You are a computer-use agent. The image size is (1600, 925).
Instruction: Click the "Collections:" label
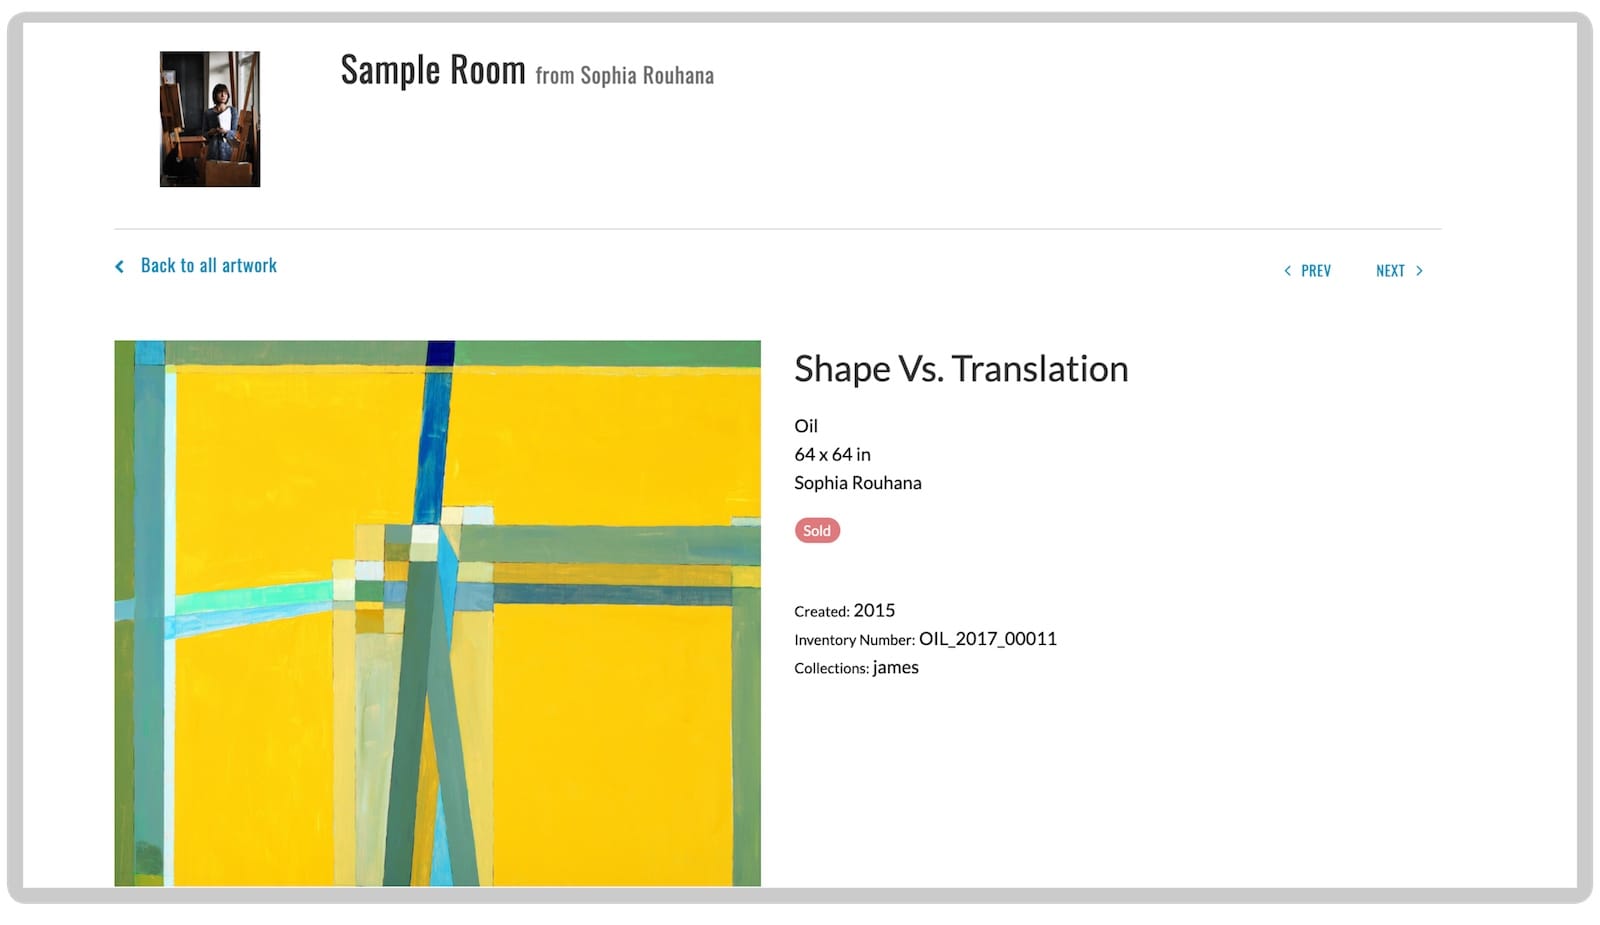point(831,669)
